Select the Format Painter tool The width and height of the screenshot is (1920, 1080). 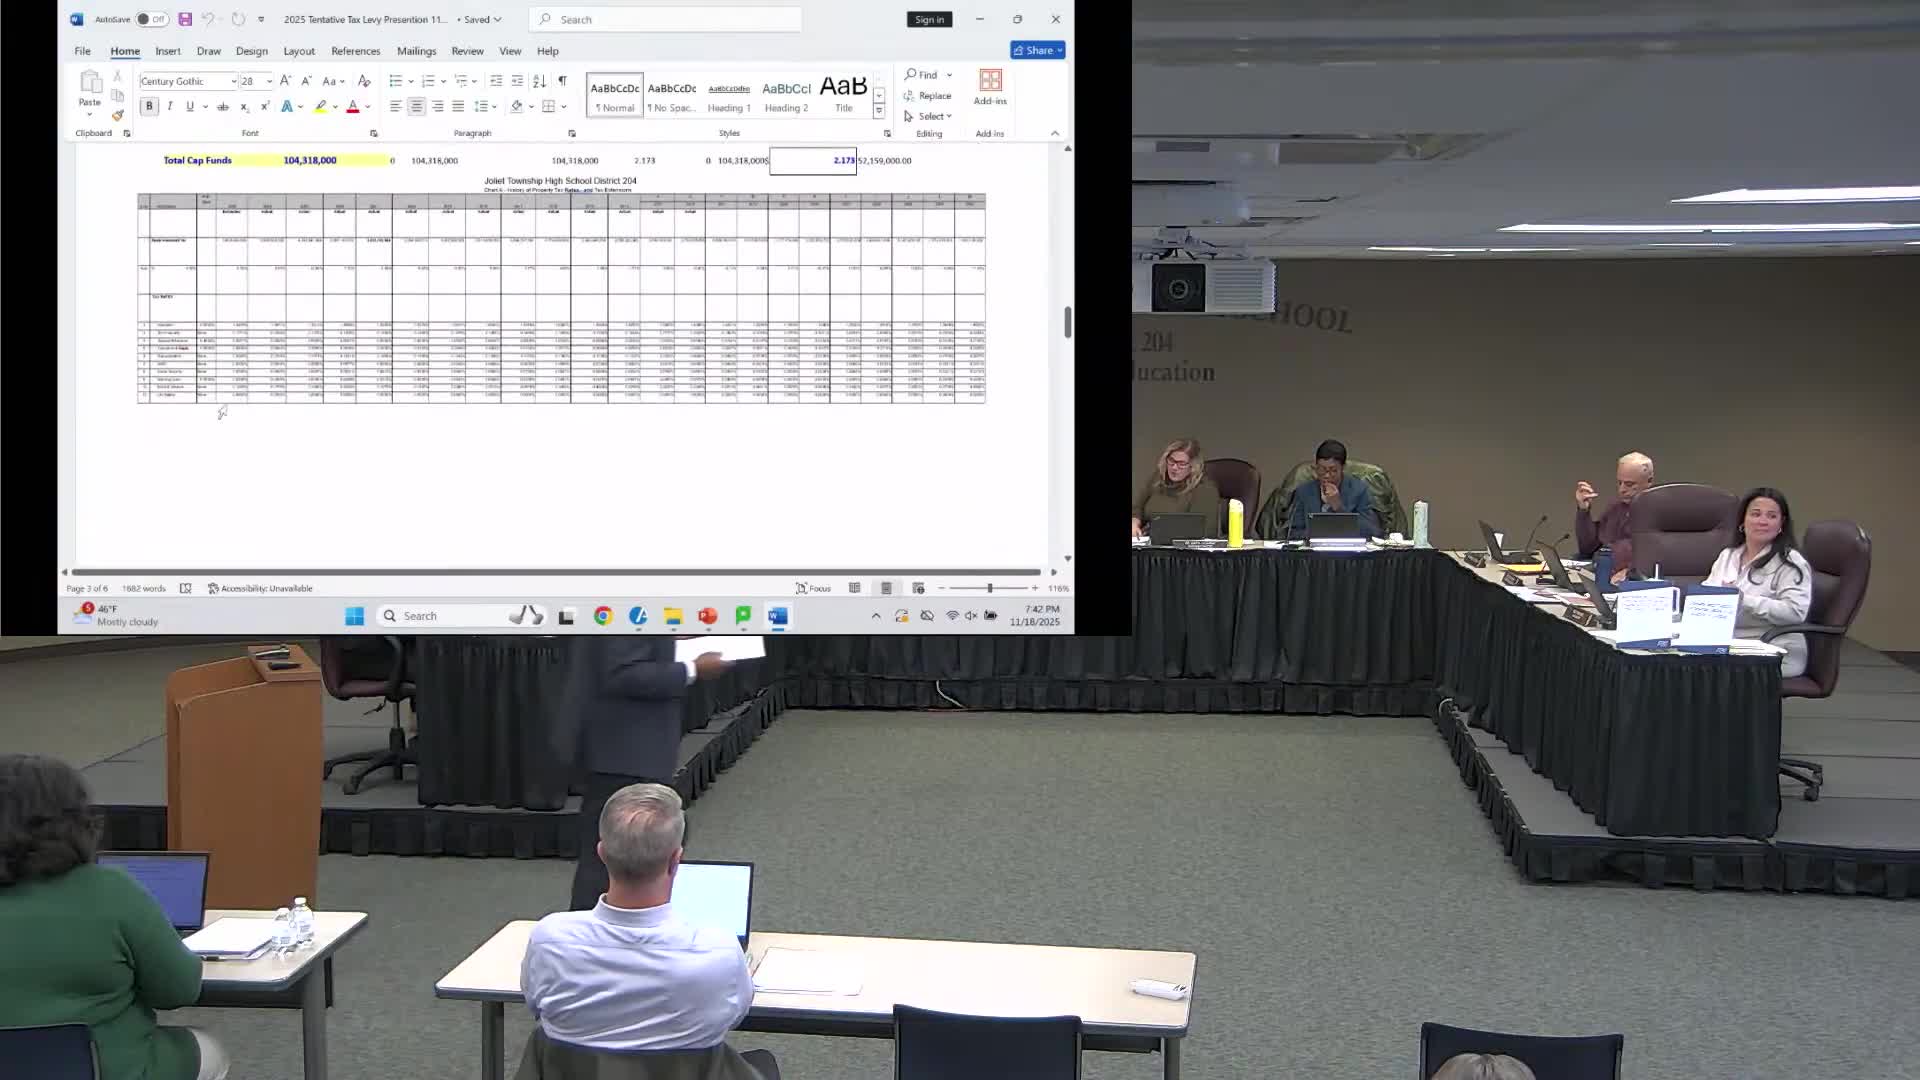point(118,116)
